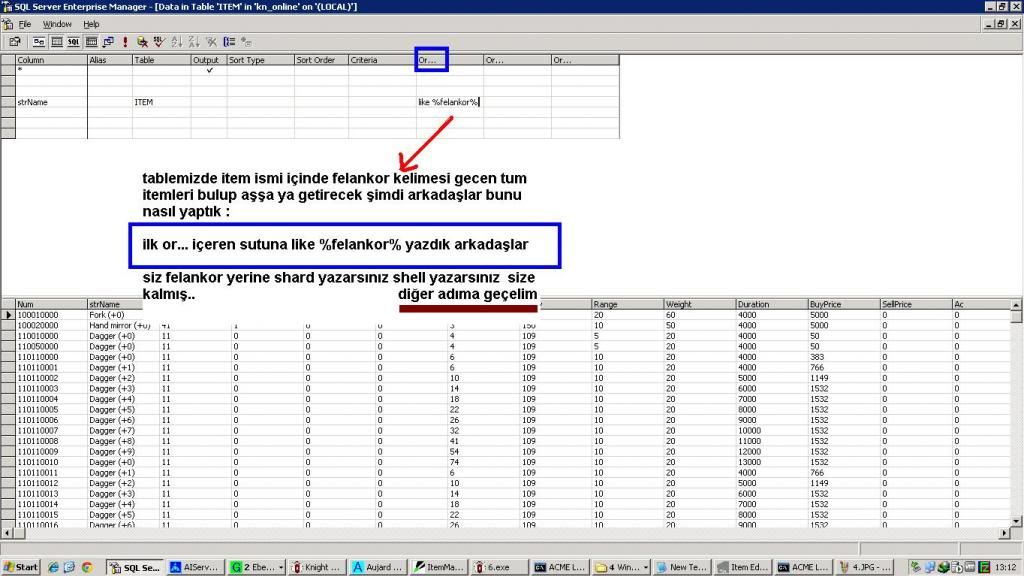Click the Properties icon at toolbar start
This screenshot has height=576, width=1024.
(x=15, y=42)
